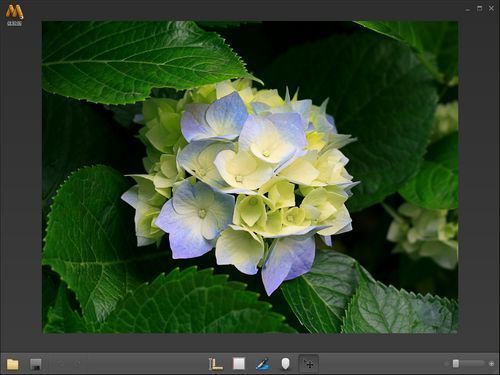Select the white oval eraser tool
The image size is (500, 375).
(x=285, y=364)
